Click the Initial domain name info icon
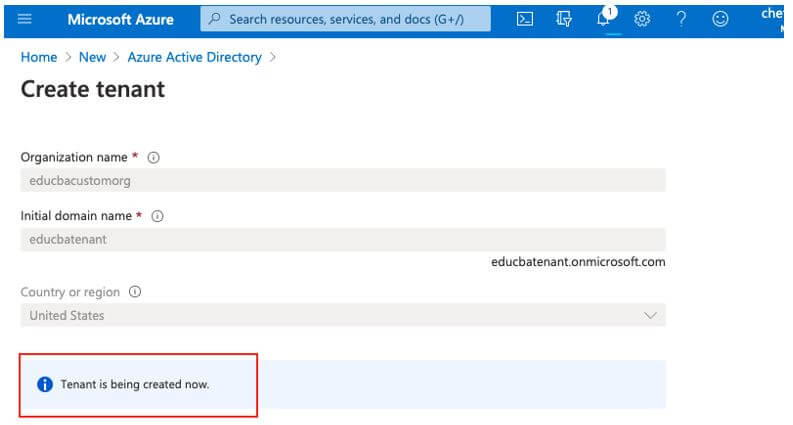Screen dimensions: 793x425 [x=158, y=216]
